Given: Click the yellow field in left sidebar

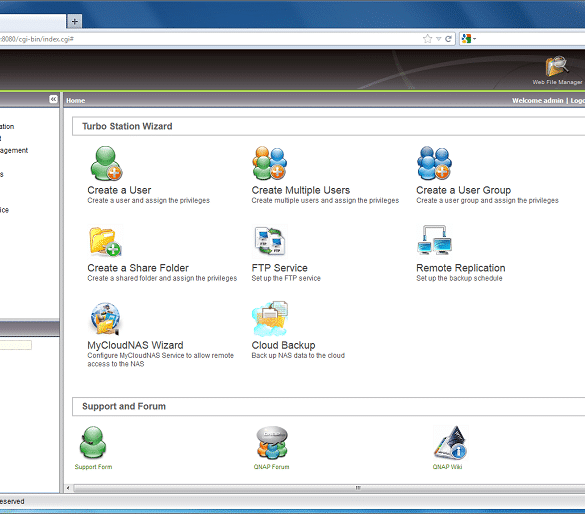Looking at the screenshot, I should pos(16,345).
